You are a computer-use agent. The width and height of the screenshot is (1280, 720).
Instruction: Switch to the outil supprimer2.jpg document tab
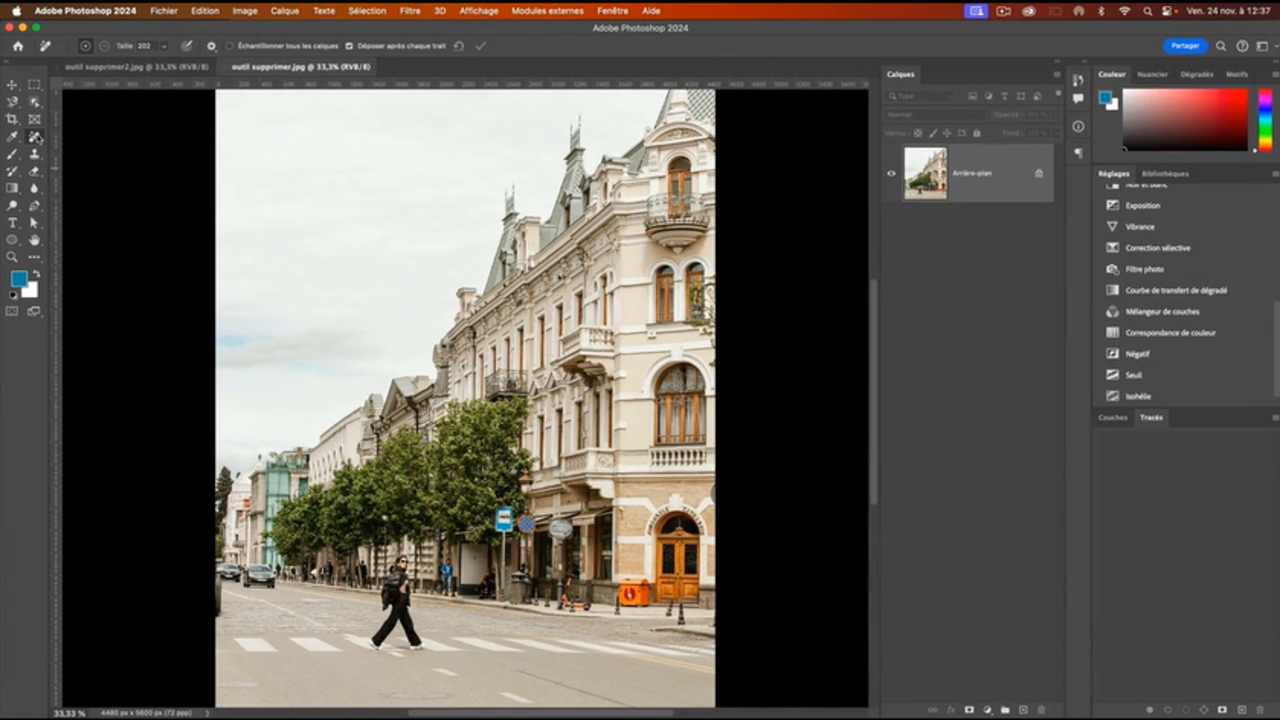click(135, 66)
